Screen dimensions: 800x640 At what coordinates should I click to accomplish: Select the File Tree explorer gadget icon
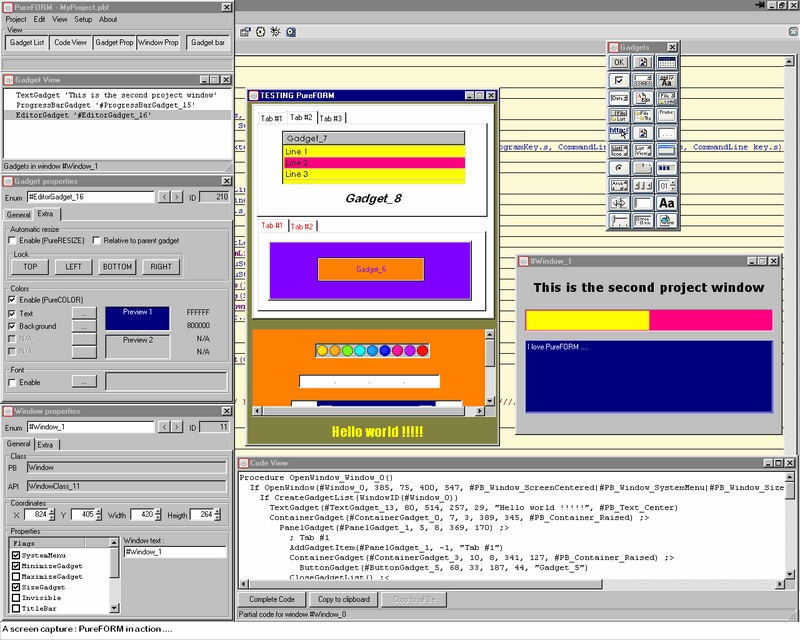point(643,115)
